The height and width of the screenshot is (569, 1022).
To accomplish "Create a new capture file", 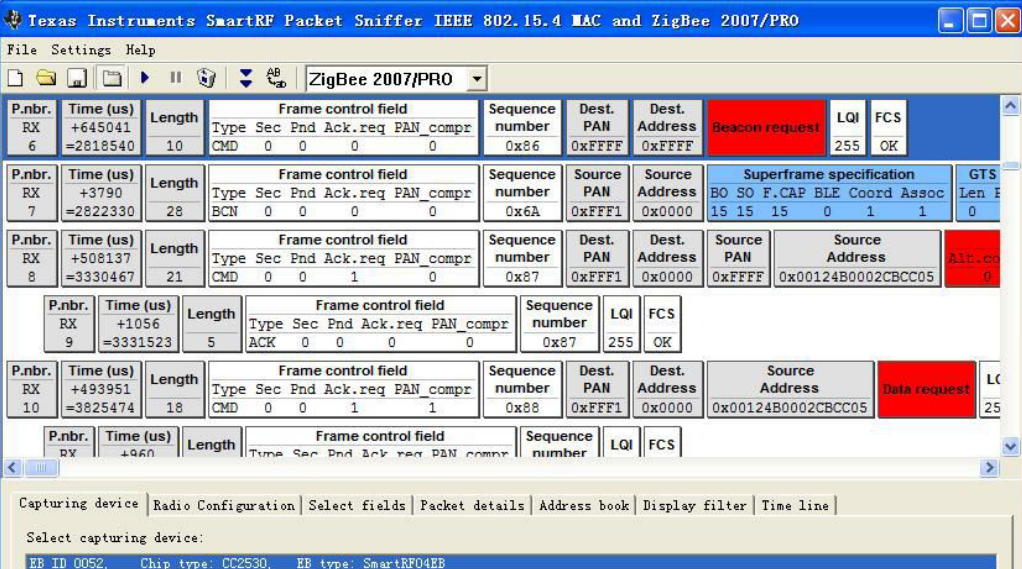I will [x=16, y=79].
